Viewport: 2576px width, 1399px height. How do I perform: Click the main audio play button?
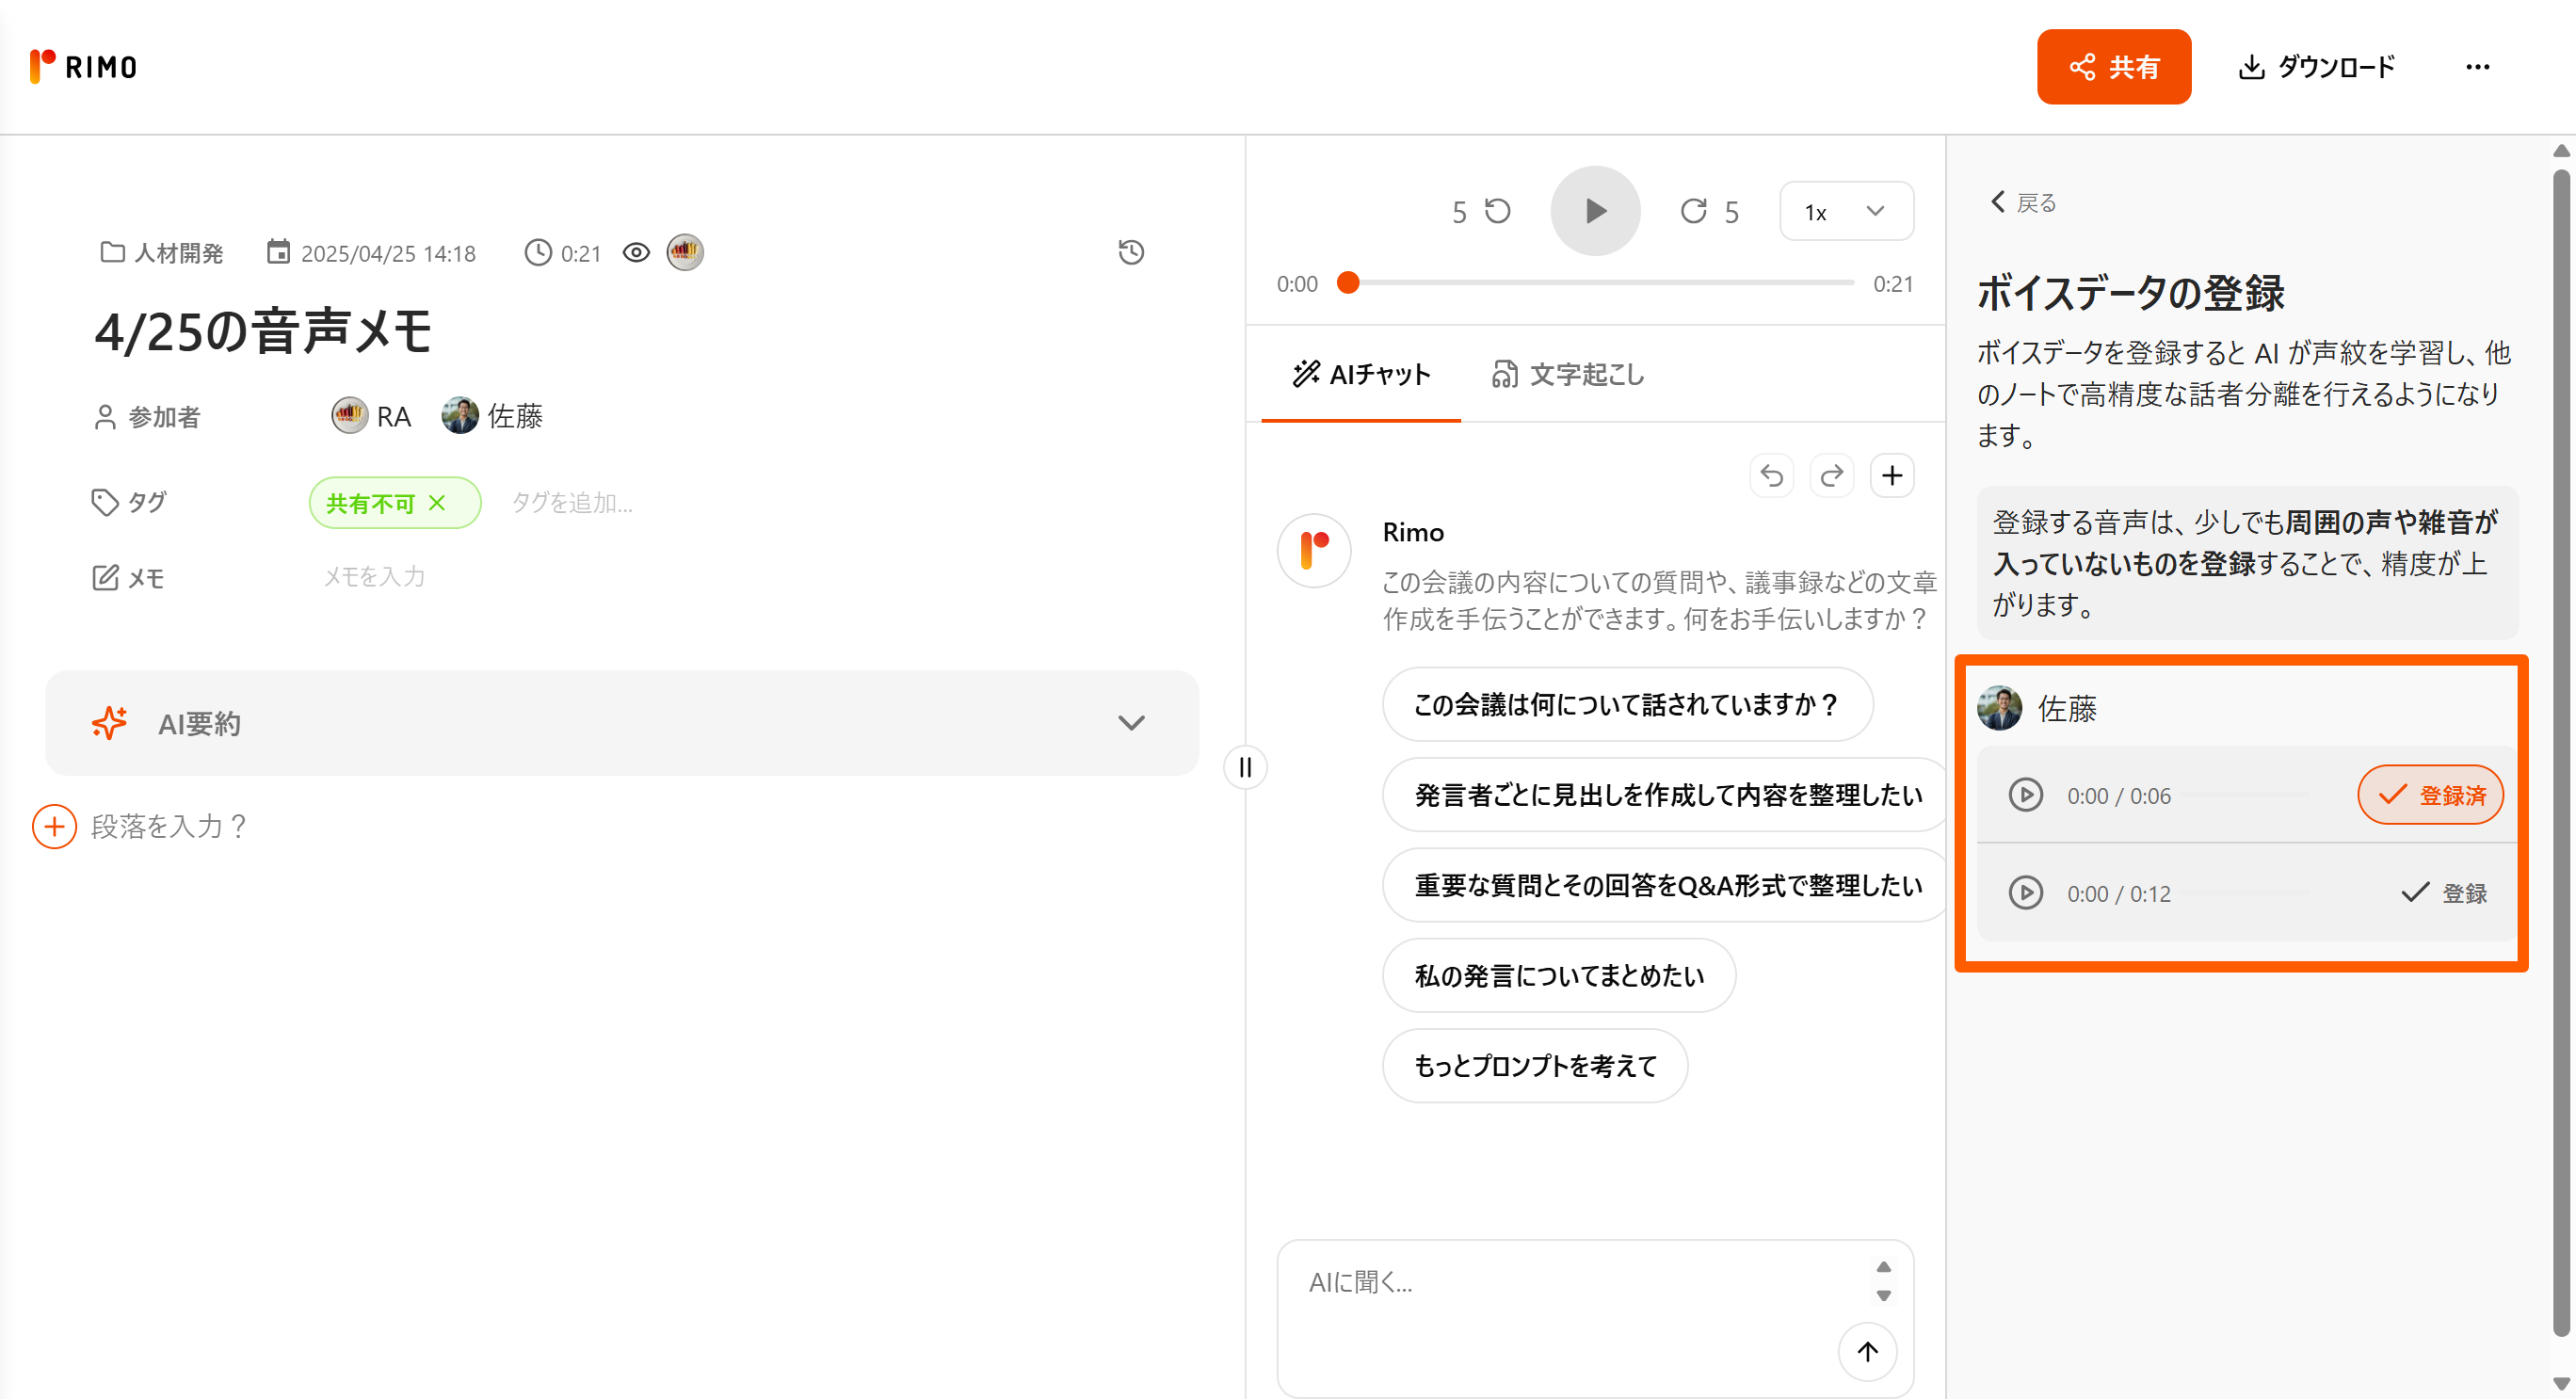pyautogui.click(x=1594, y=211)
